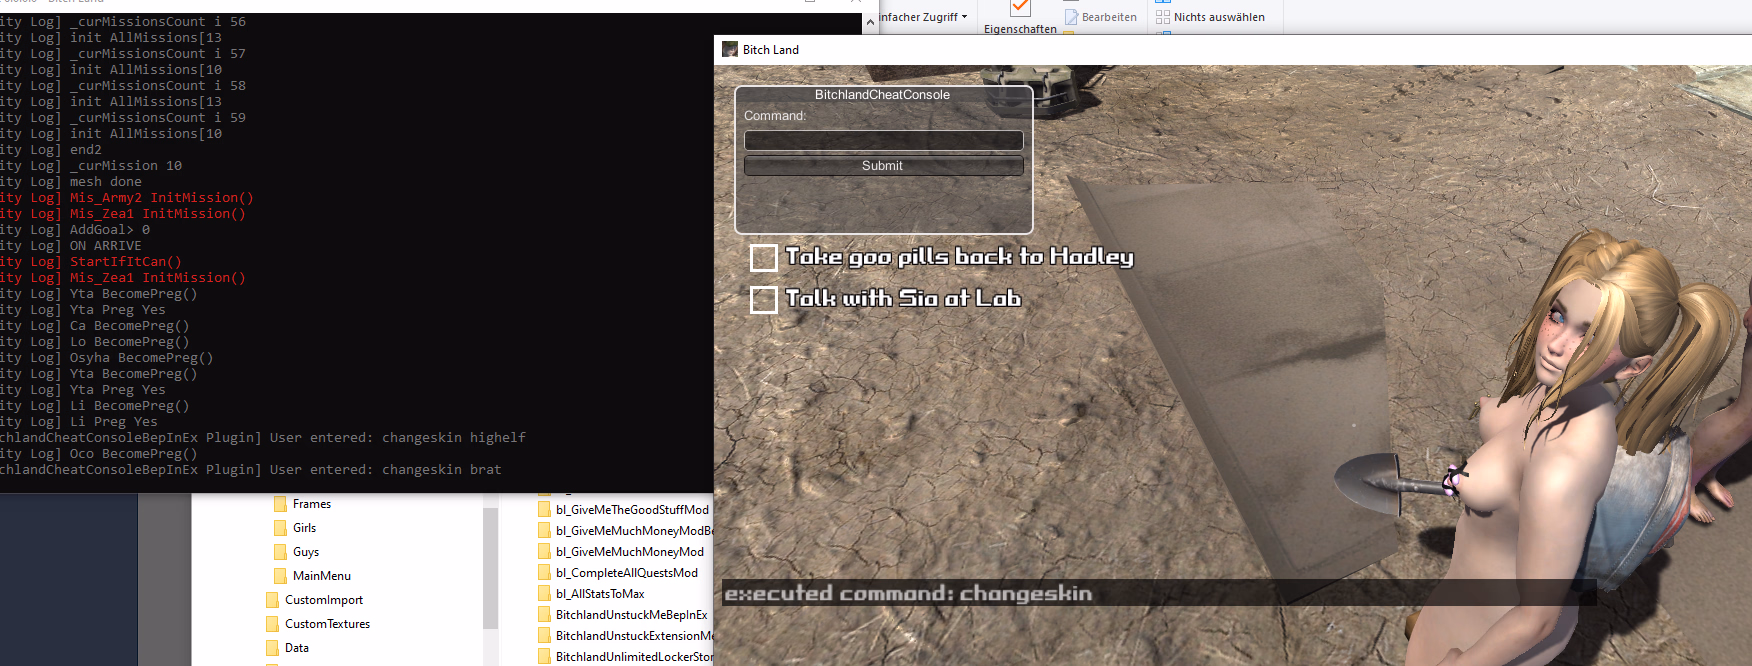Focus the Command input field

[883, 140]
